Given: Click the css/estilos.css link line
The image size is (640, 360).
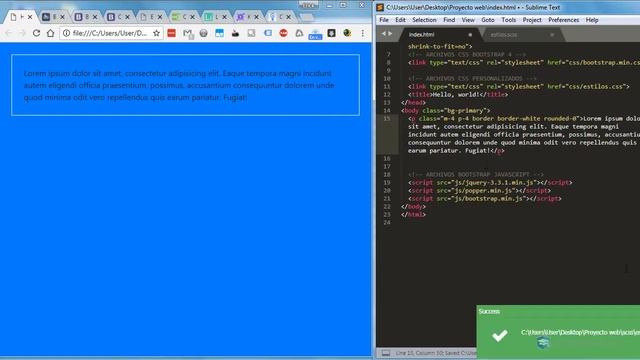Looking at the screenshot, I should pos(518,87).
